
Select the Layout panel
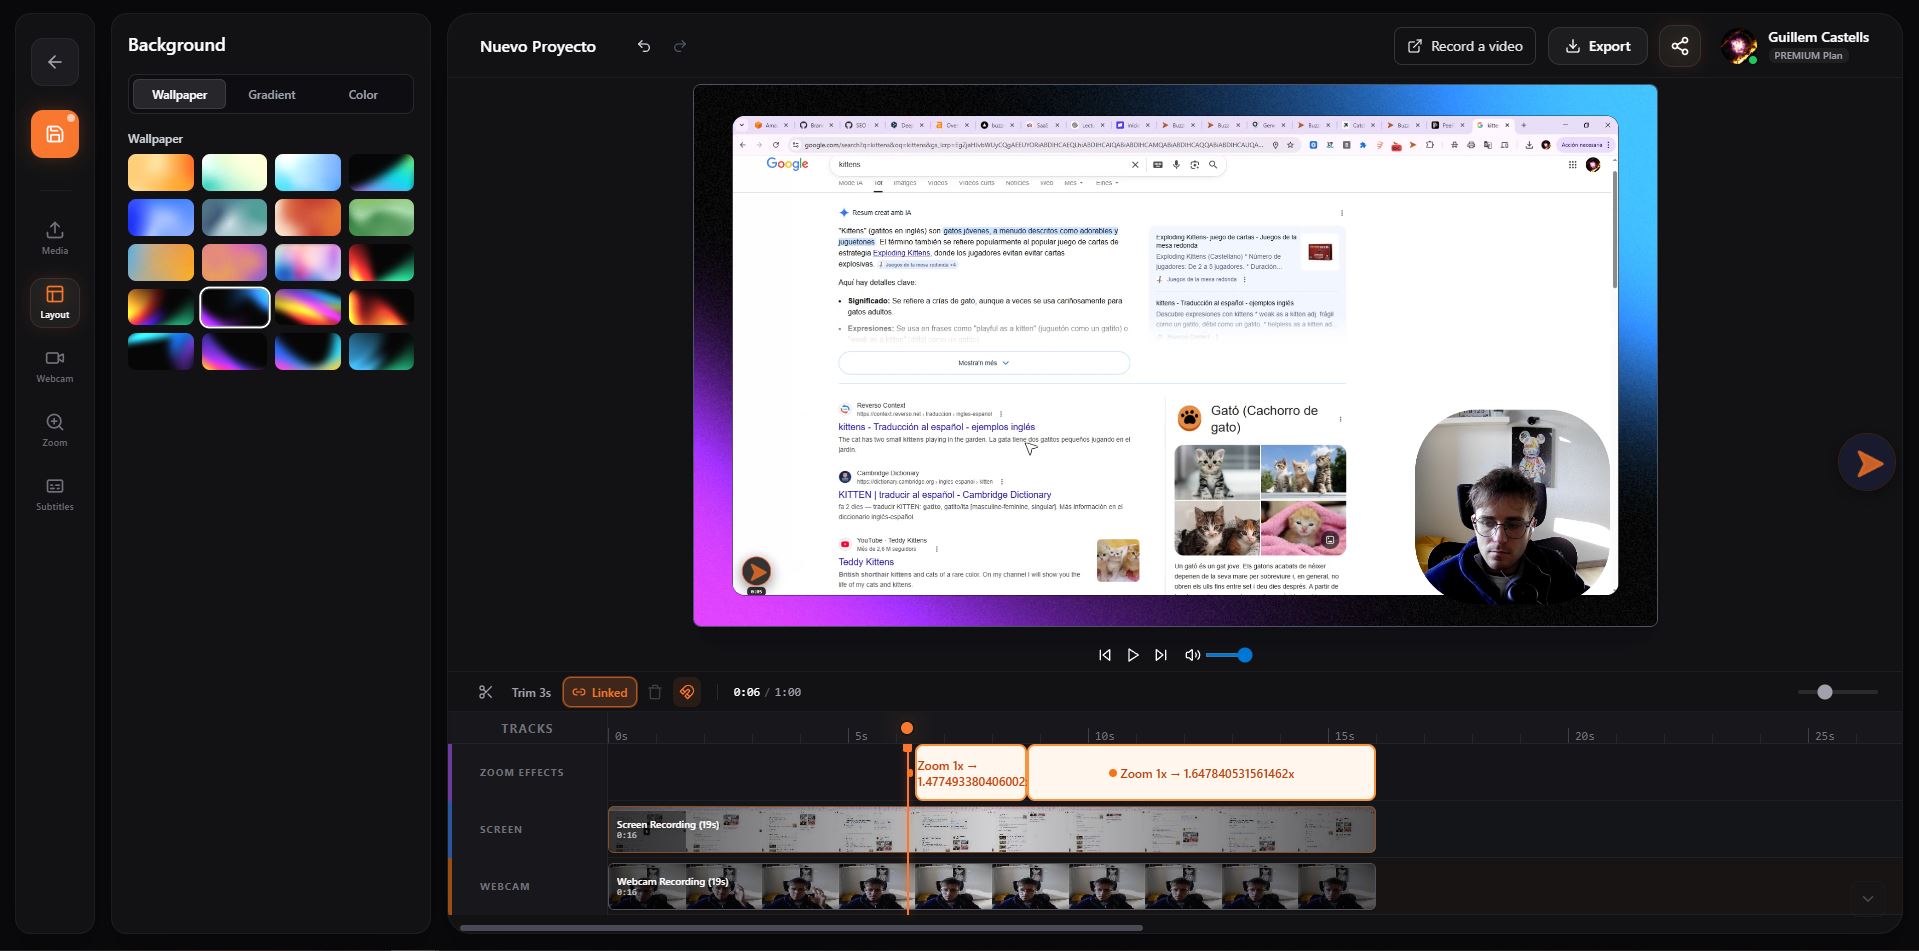pos(54,302)
